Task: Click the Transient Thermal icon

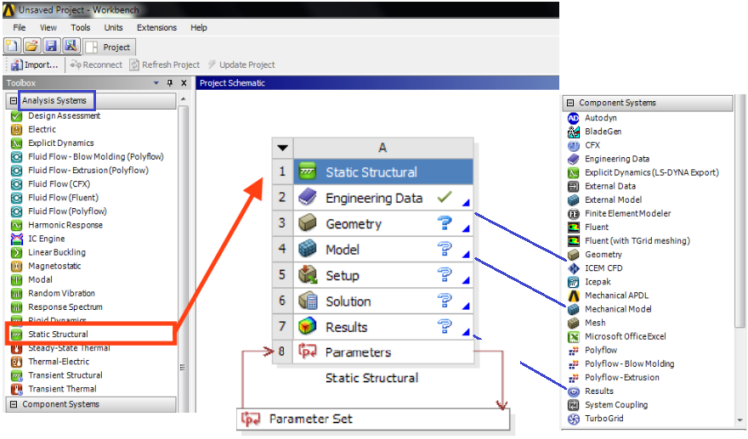Action: (17, 389)
